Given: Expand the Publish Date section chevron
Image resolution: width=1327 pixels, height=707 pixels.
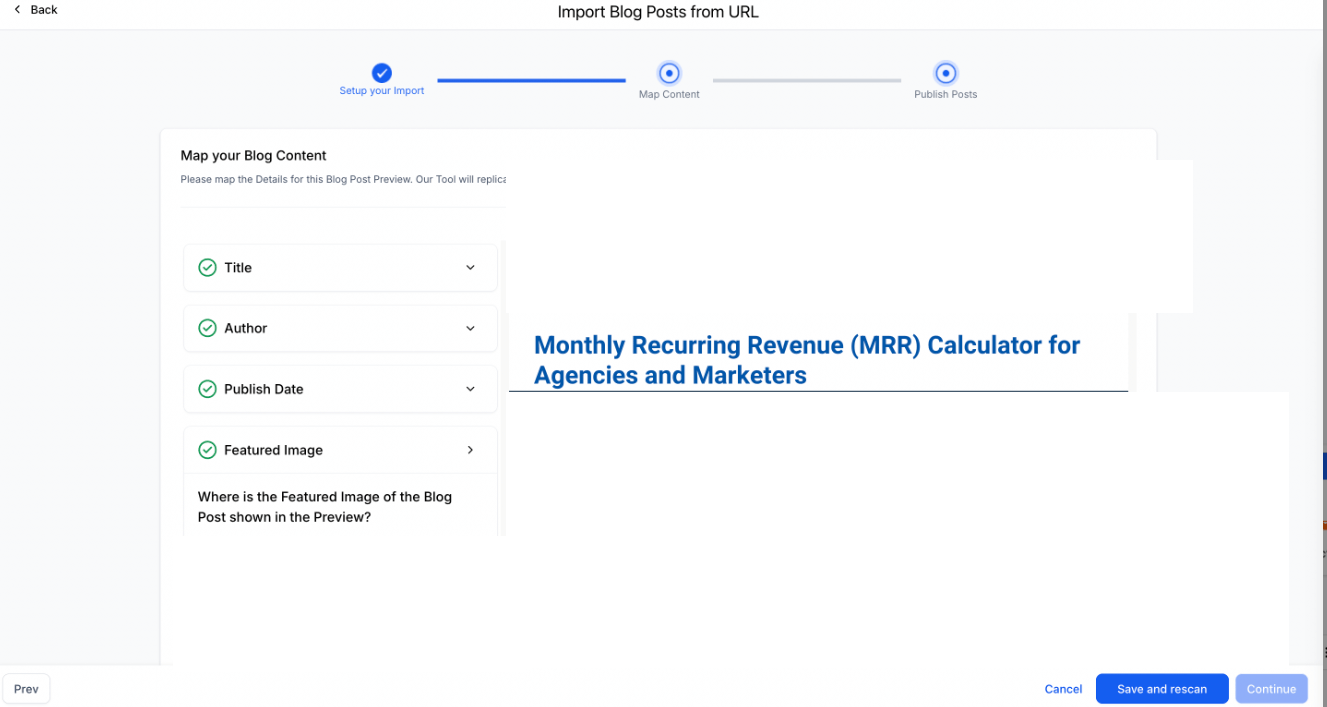Looking at the screenshot, I should click(x=470, y=389).
